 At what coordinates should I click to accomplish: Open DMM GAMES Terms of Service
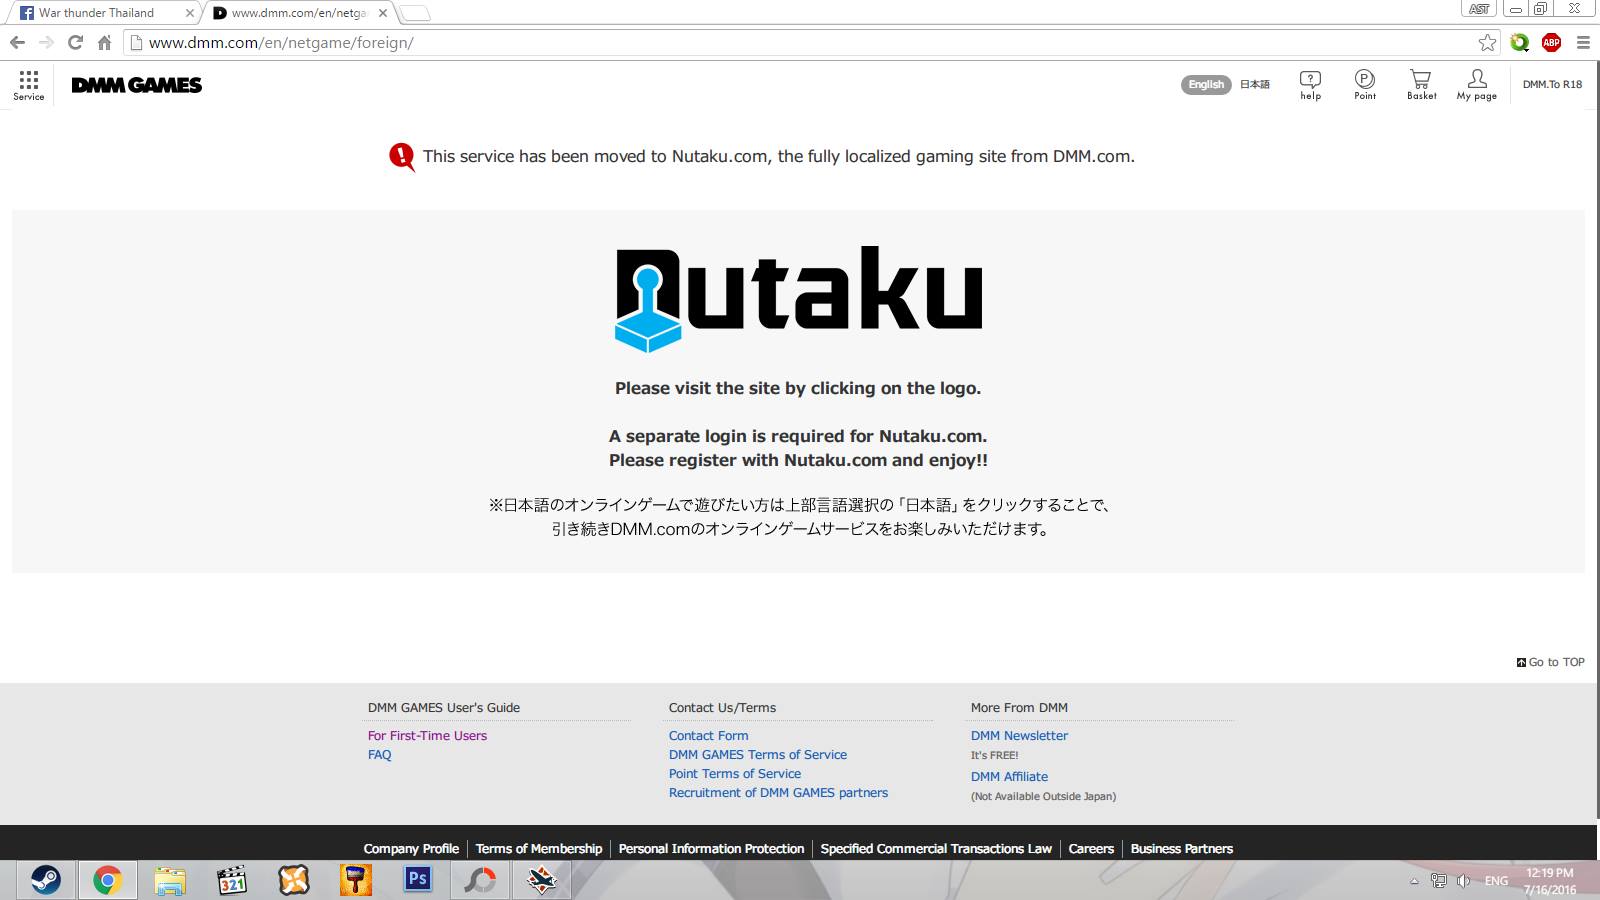[758, 754]
